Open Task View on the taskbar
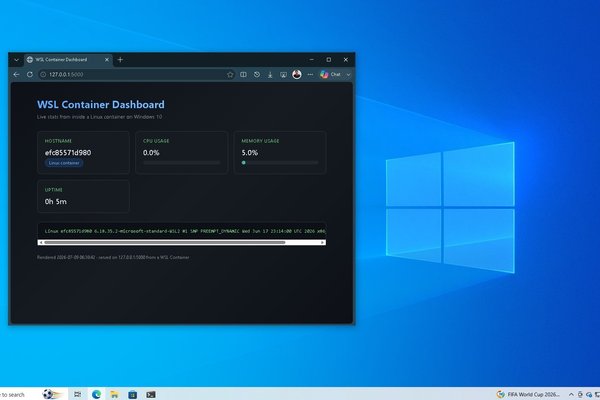Screen dimensions: 600x400 point(77,394)
